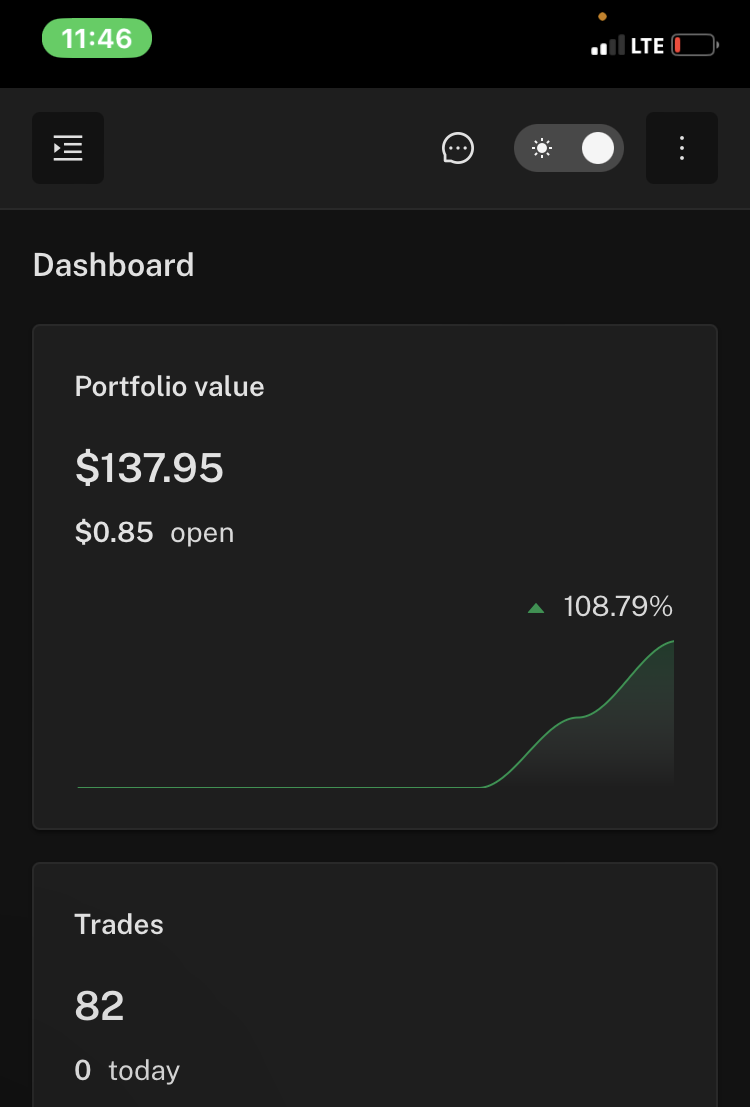Viewport: 750px width, 1107px height.
Task: Click the white knob of theme toggle
Action: pos(597,148)
